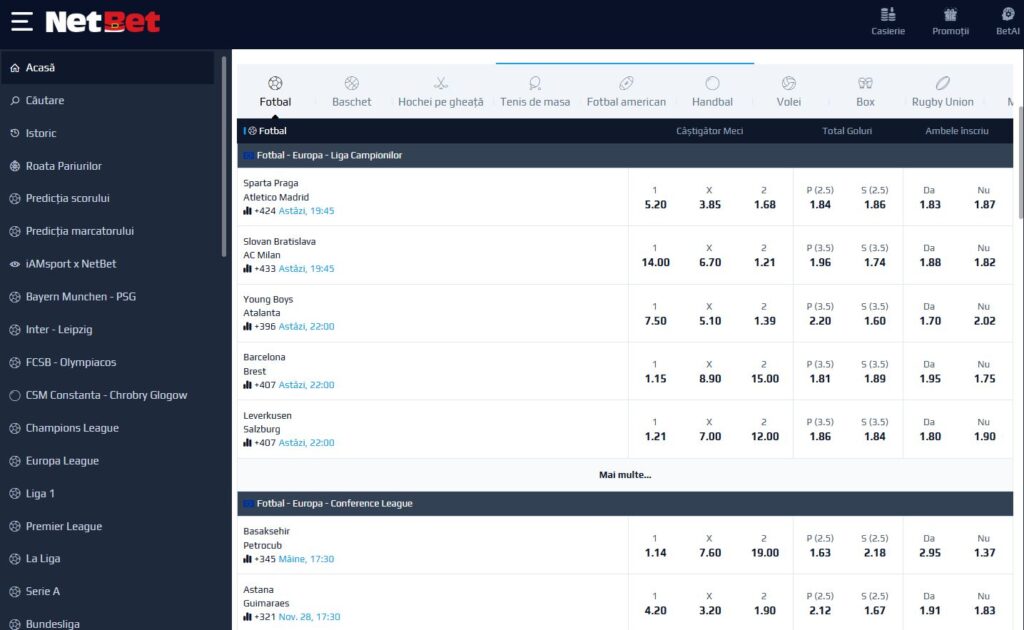Image resolution: width=1024 pixels, height=630 pixels.
Task: Click the Fotbal tab soccer ball icon
Action: (275, 83)
